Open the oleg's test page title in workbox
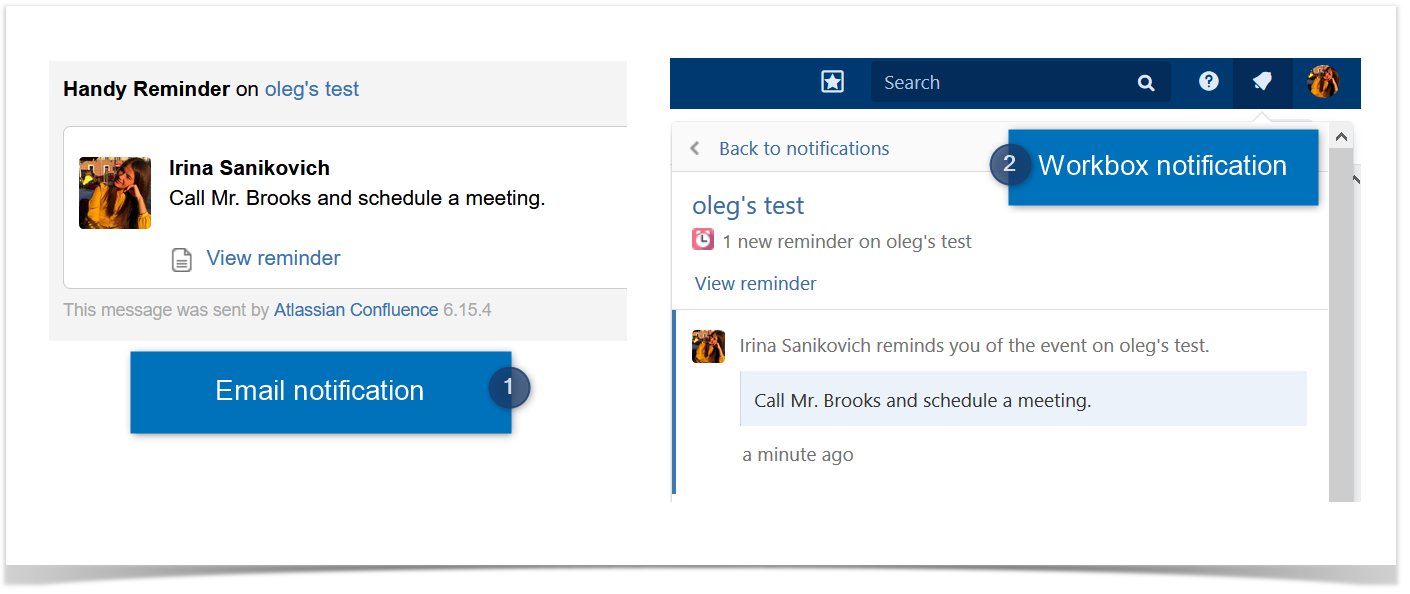 (x=747, y=205)
